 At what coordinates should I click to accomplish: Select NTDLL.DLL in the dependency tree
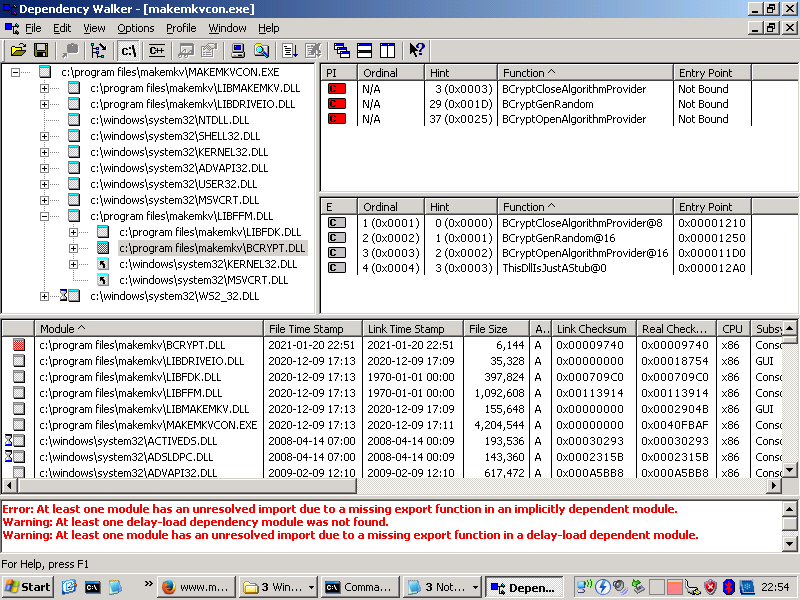coord(169,120)
